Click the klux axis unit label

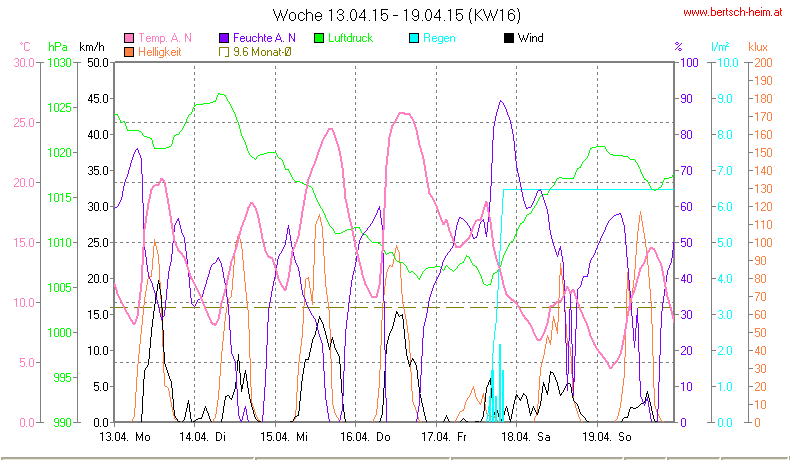[x=757, y=47]
